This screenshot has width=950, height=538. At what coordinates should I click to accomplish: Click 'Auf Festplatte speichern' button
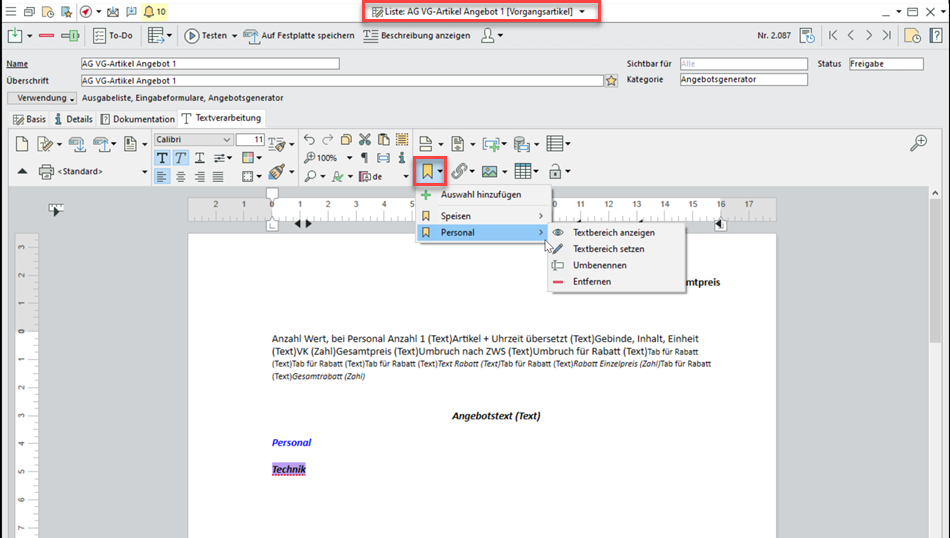point(299,36)
